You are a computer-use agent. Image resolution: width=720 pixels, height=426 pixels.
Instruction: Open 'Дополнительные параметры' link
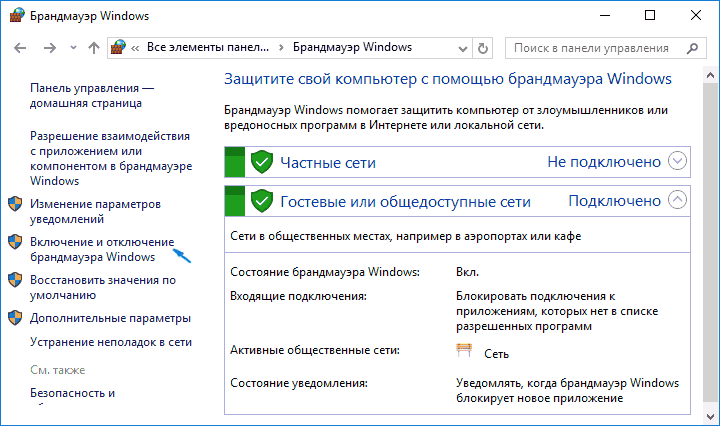(110, 318)
